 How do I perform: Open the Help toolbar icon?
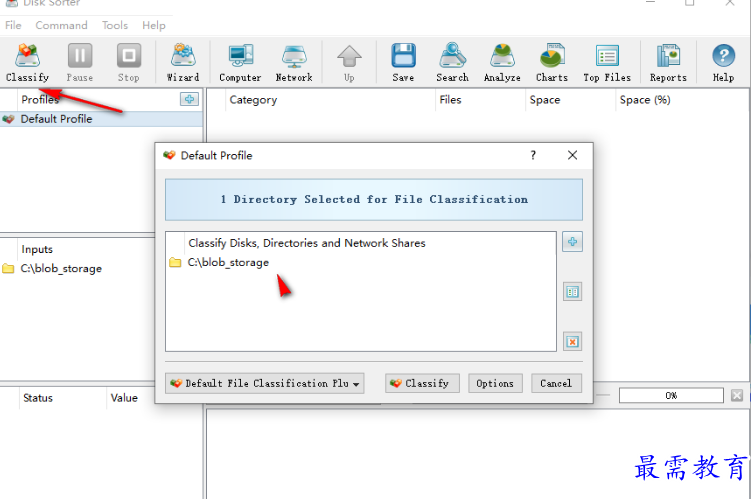[x=724, y=63]
